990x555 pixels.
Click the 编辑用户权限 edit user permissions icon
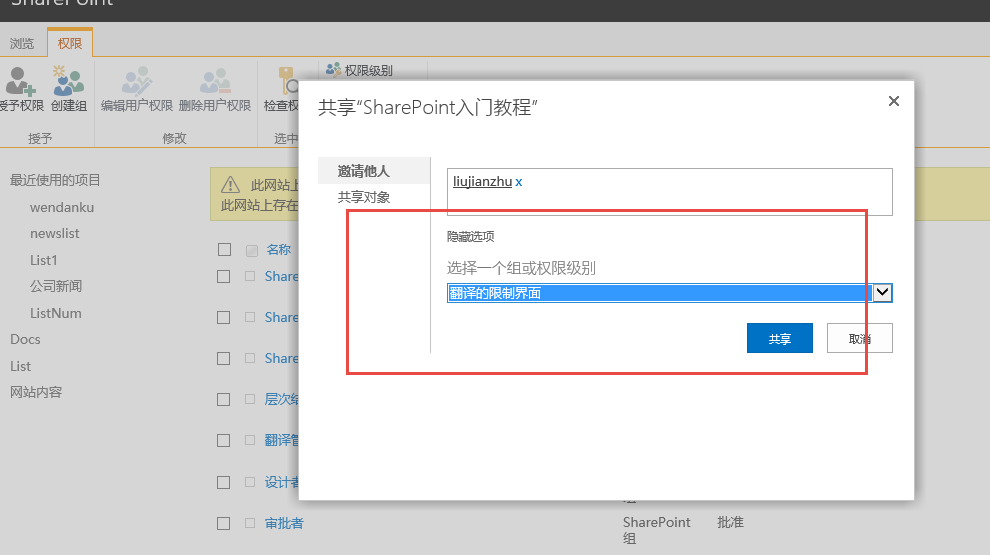[x=137, y=82]
